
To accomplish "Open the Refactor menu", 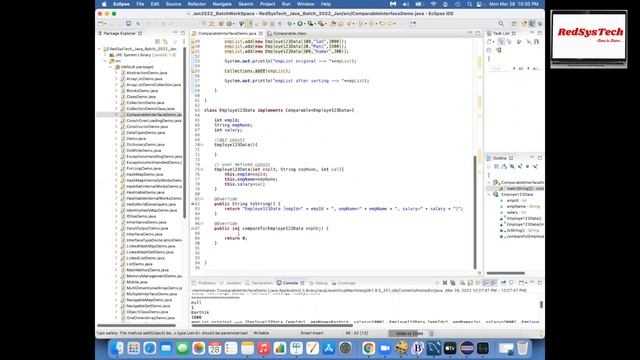I will pyautogui.click(x=197, y=4).
